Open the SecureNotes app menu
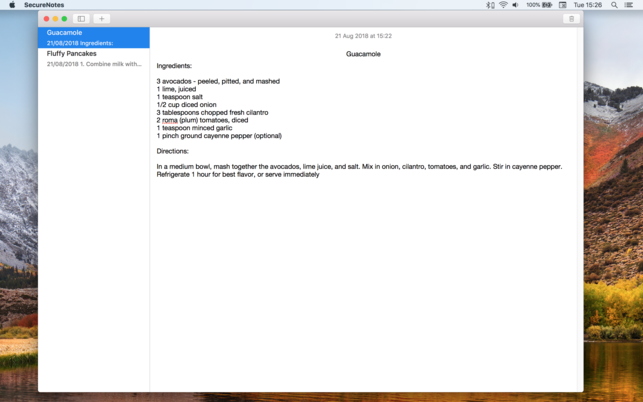The width and height of the screenshot is (643, 402). tap(44, 5)
